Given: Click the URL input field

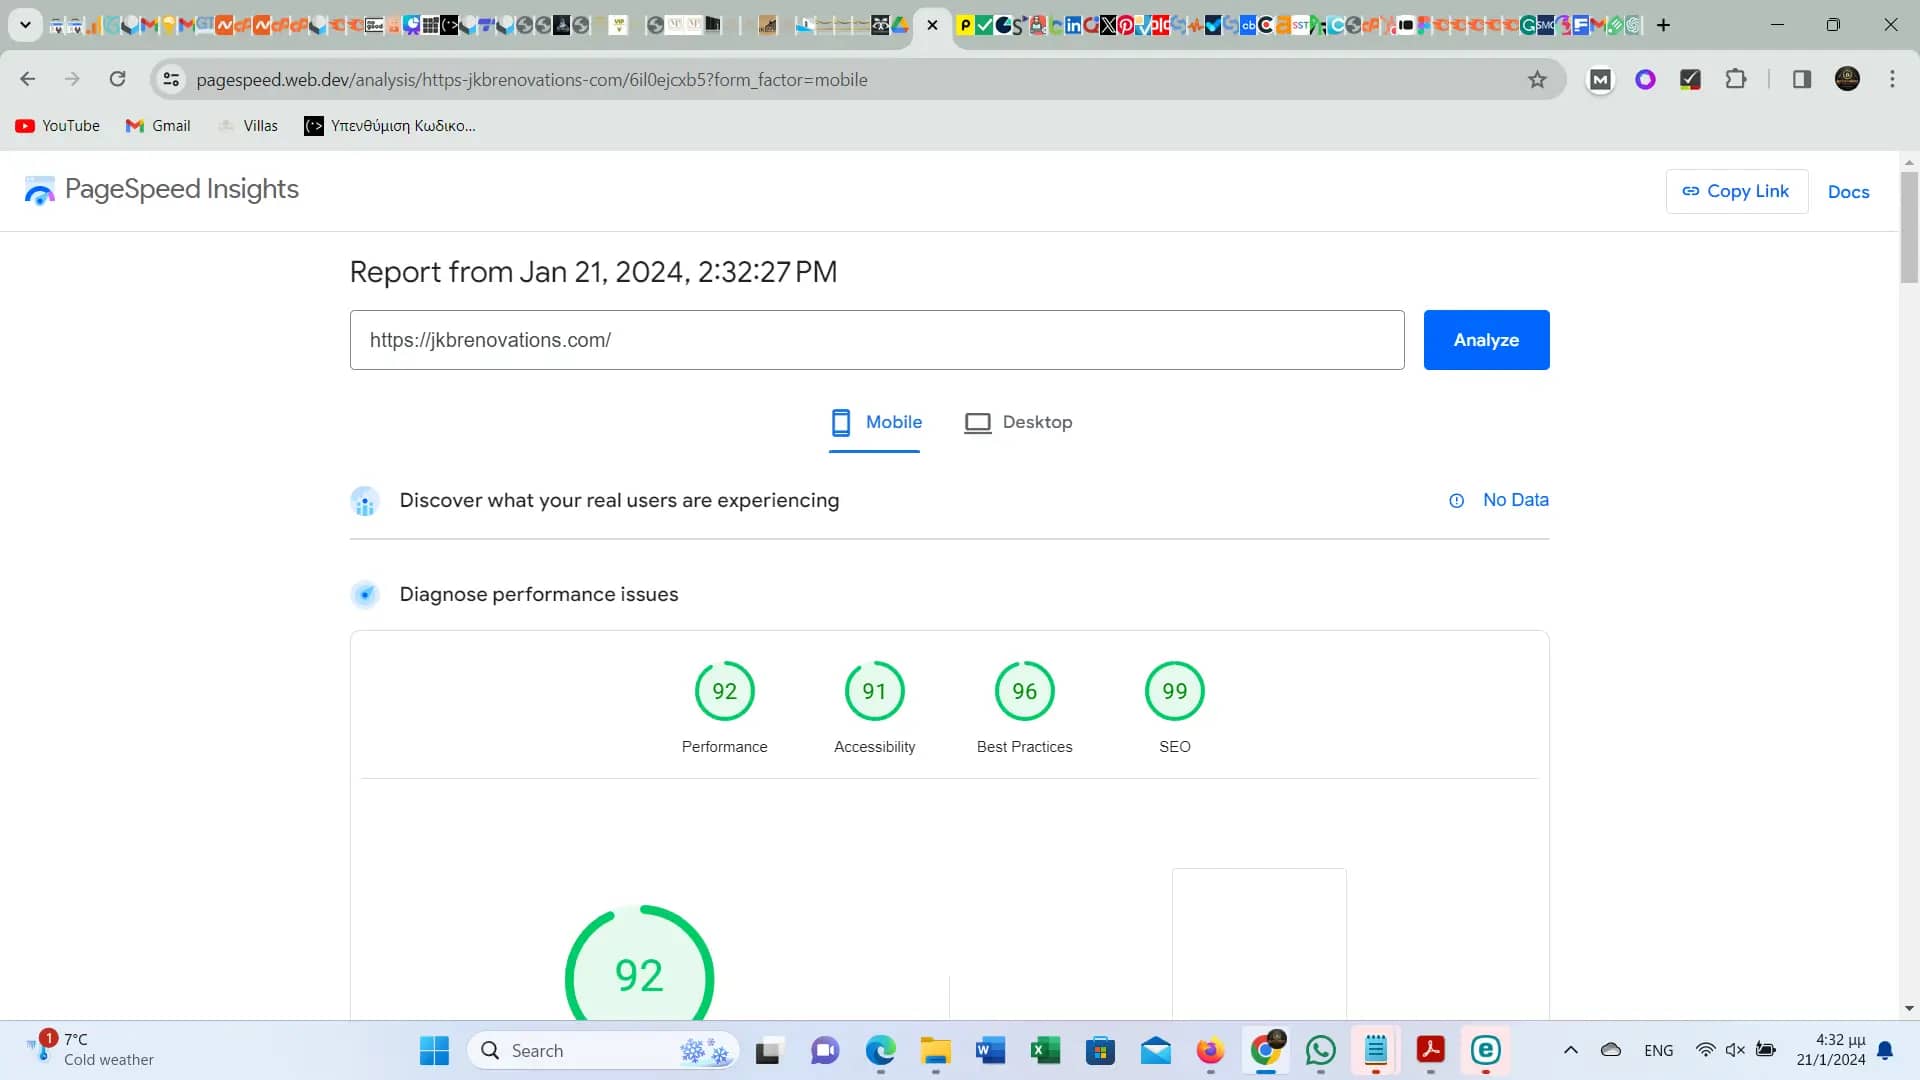Looking at the screenshot, I should 877,339.
